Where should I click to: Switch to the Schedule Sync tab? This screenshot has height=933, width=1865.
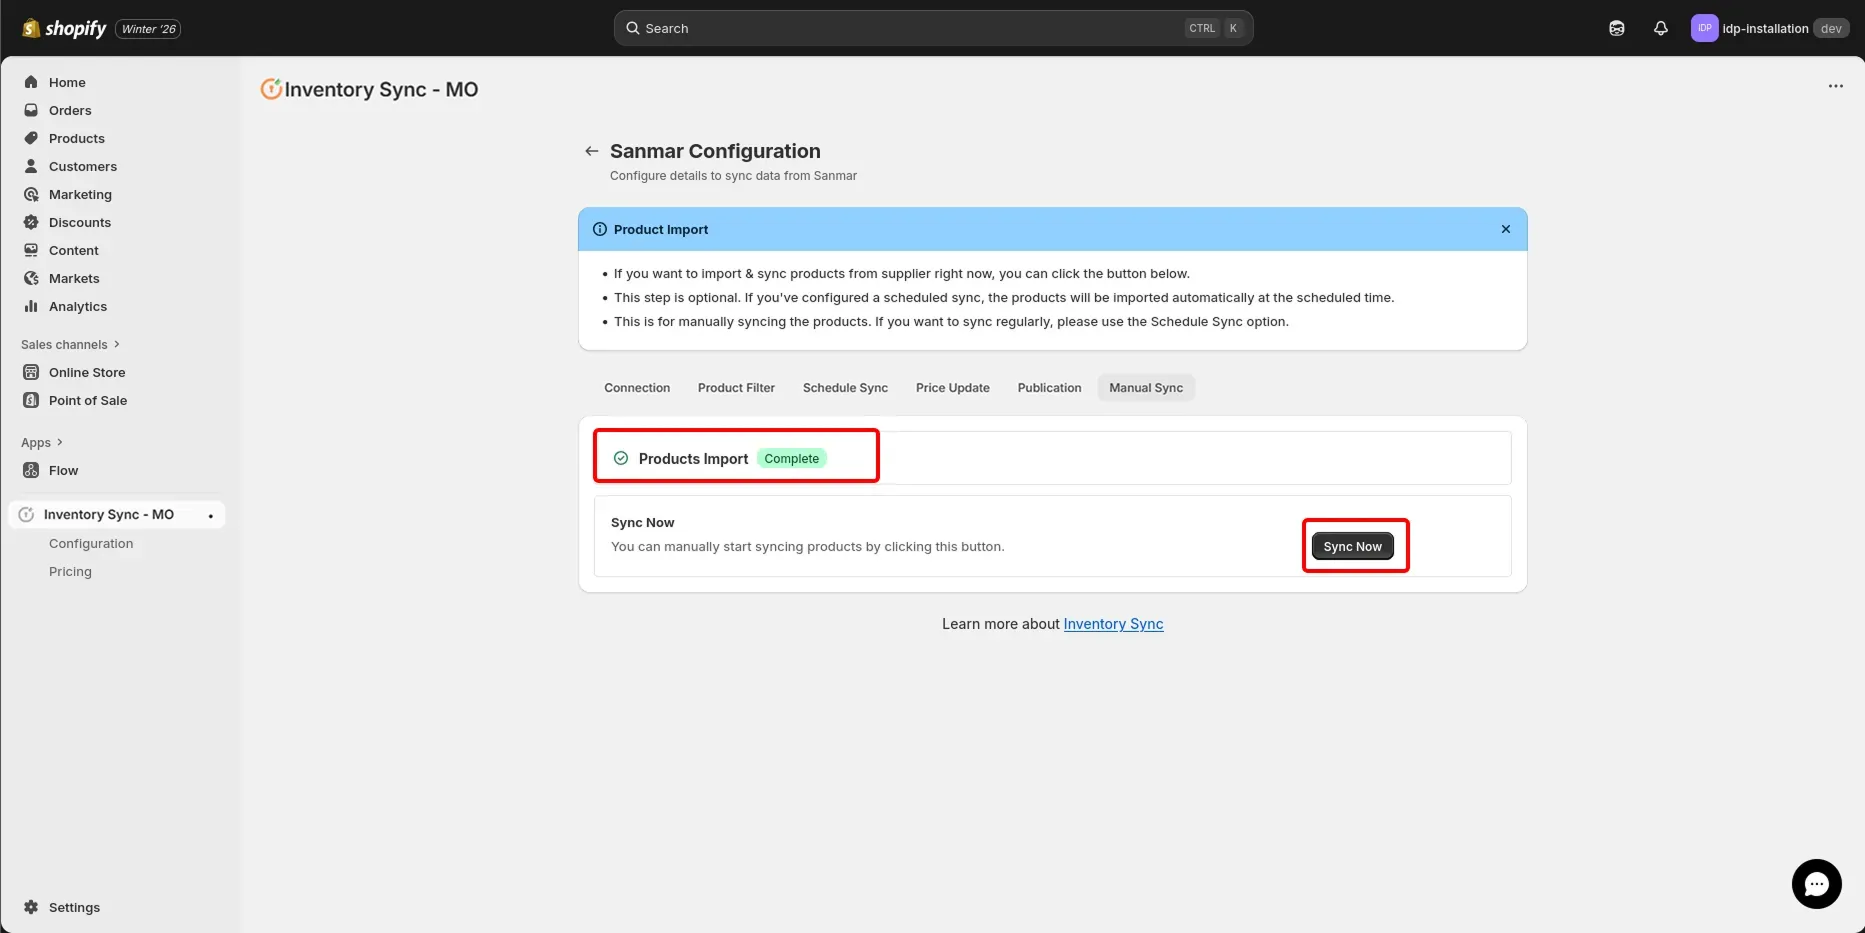(x=845, y=388)
